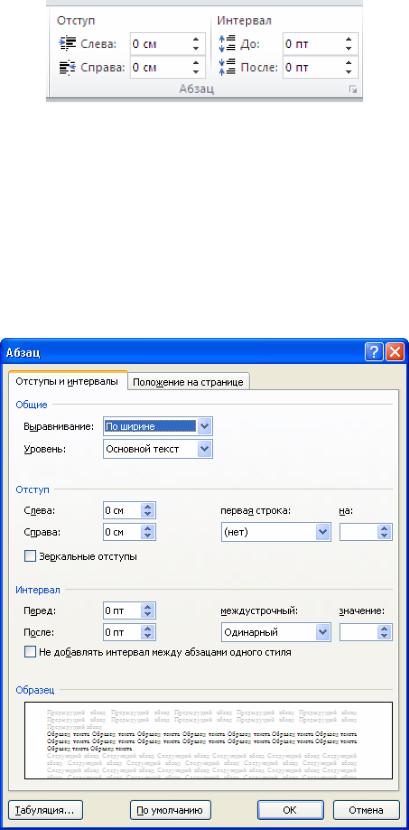Increase the ribbon До spacing with the up arrow

(349, 39)
